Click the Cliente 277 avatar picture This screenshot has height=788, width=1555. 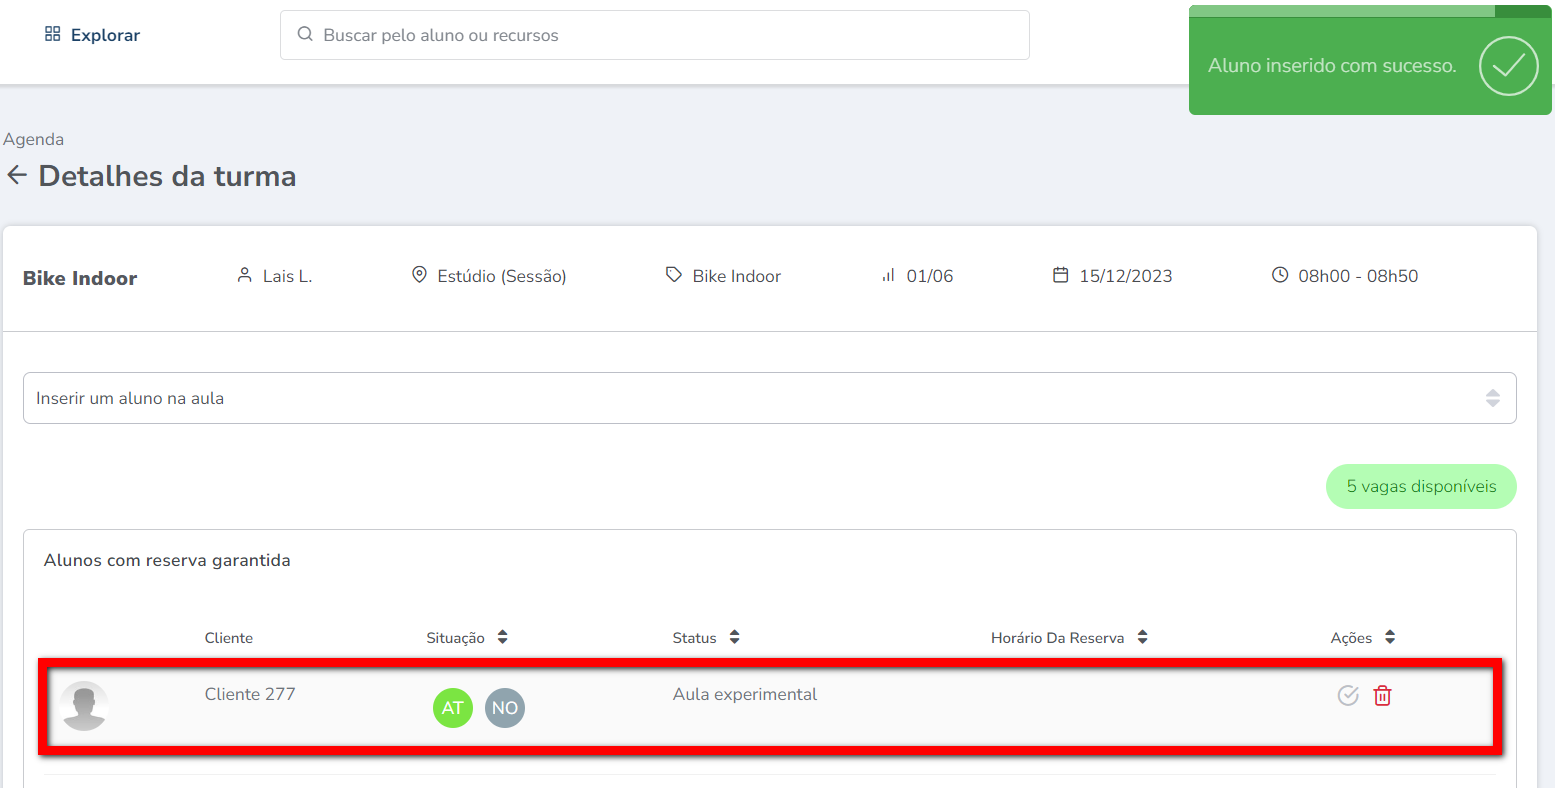tap(84, 706)
